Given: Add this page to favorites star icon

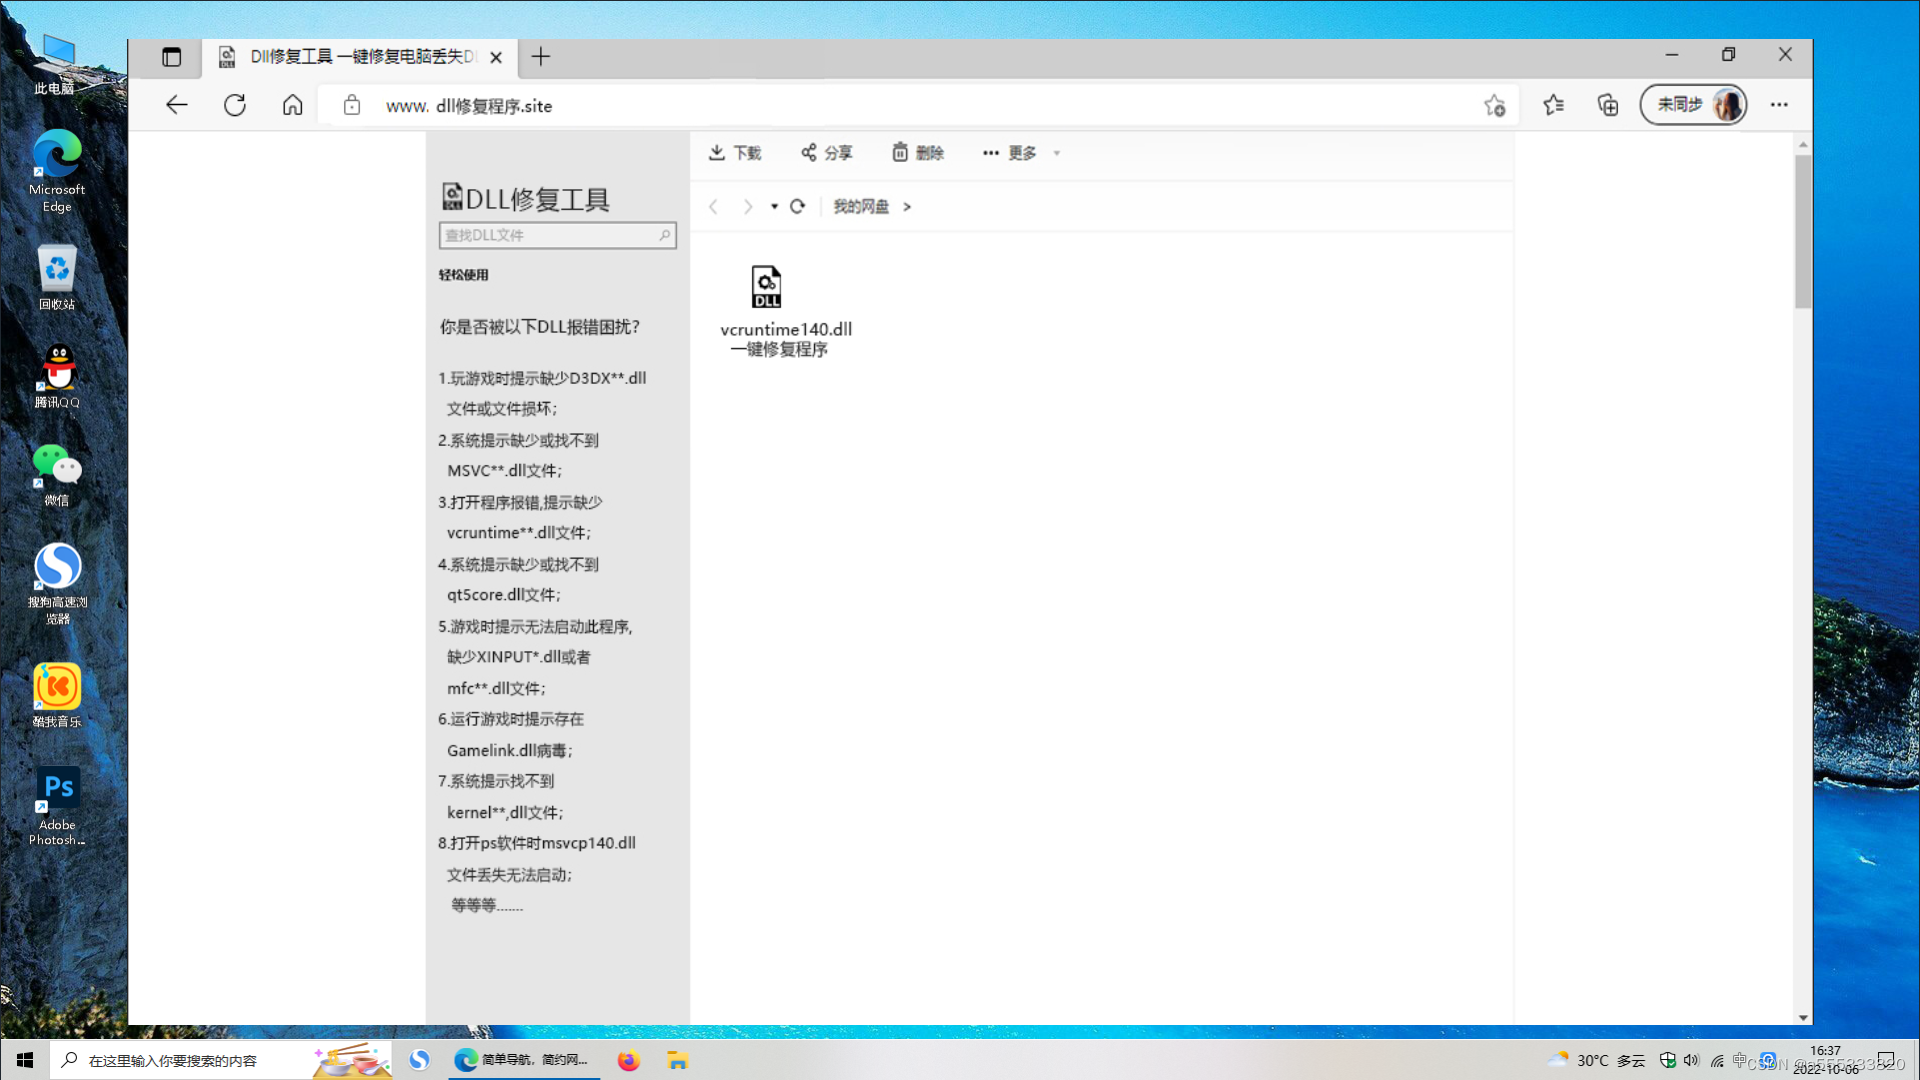Looking at the screenshot, I should click(x=1494, y=105).
